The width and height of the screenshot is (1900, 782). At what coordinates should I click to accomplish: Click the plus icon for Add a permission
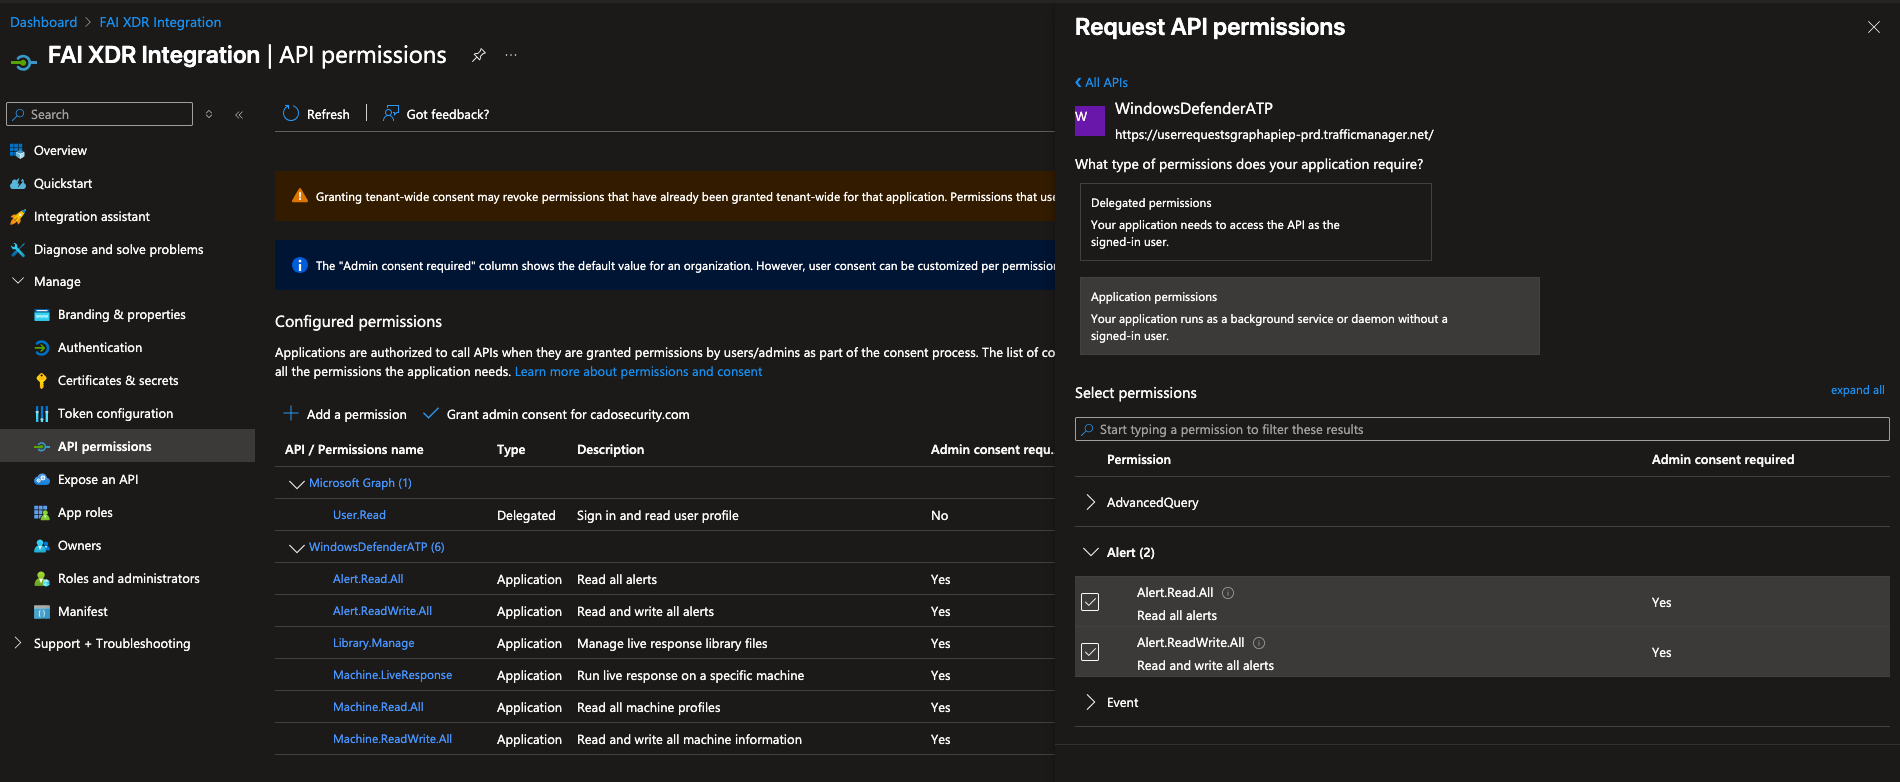(291, 413)
